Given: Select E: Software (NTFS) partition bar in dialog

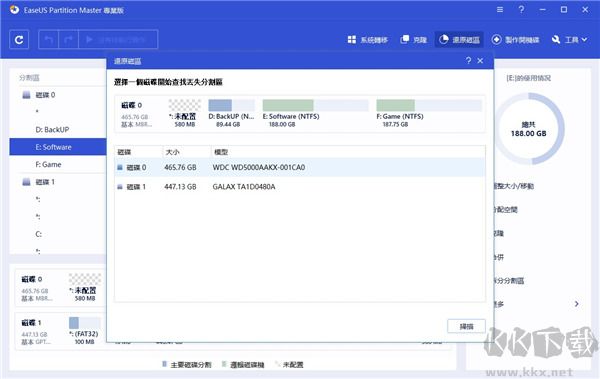Looking at the screenshot, I should coord(315,113).
